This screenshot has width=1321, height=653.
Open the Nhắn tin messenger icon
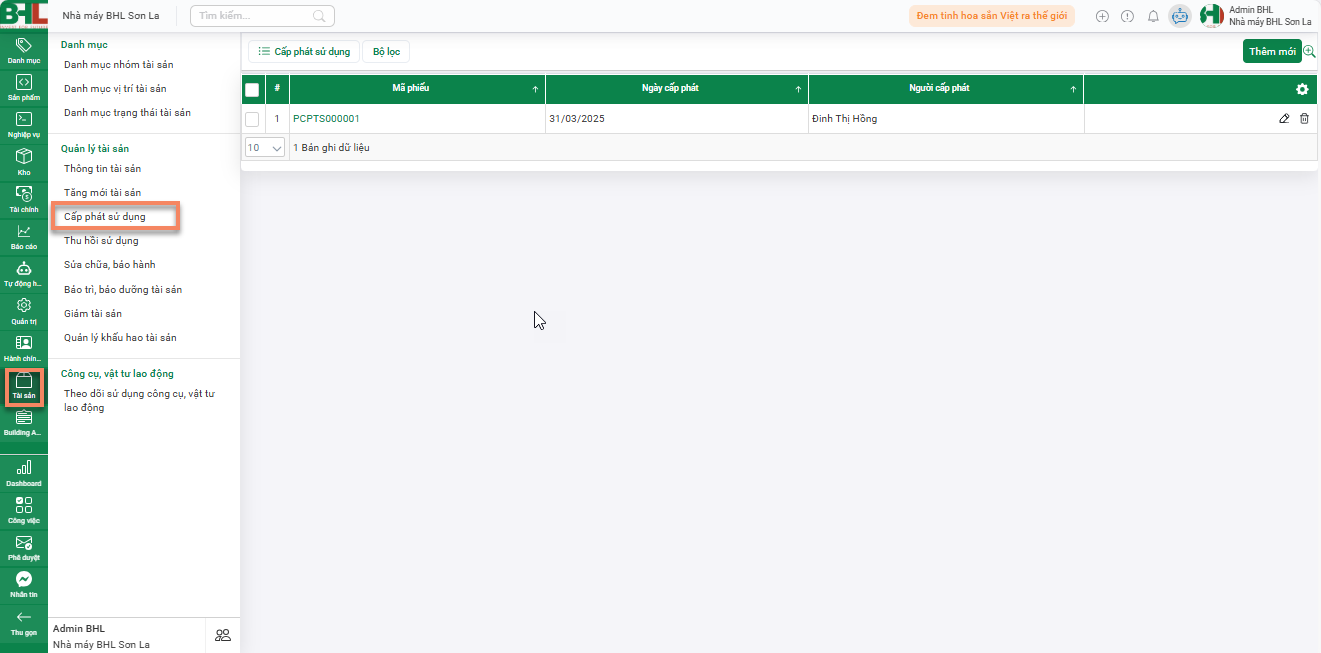(24, 584)
